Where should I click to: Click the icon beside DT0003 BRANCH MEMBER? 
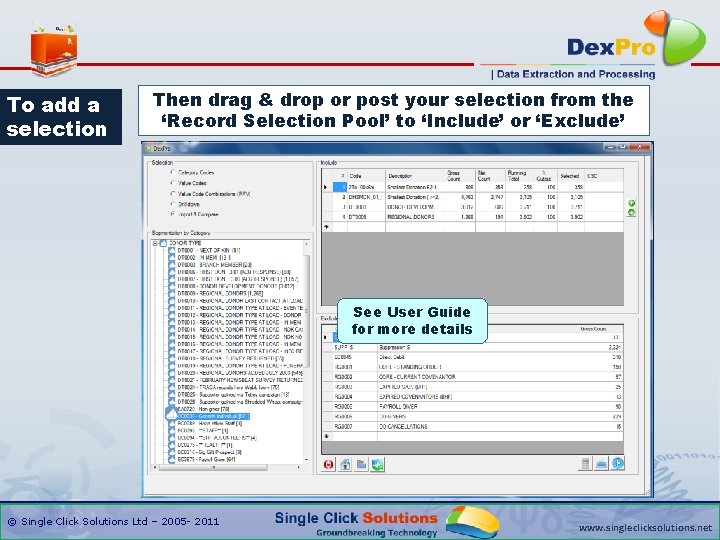(172, 264)
